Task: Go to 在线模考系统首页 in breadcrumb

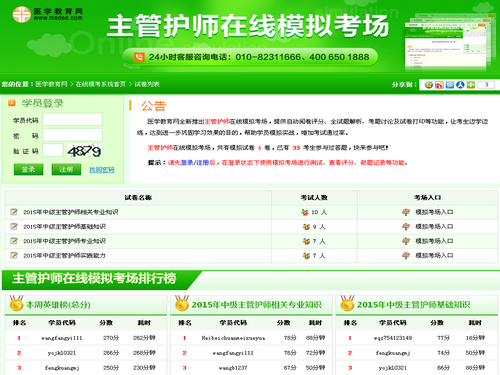Action: [101, 84]
